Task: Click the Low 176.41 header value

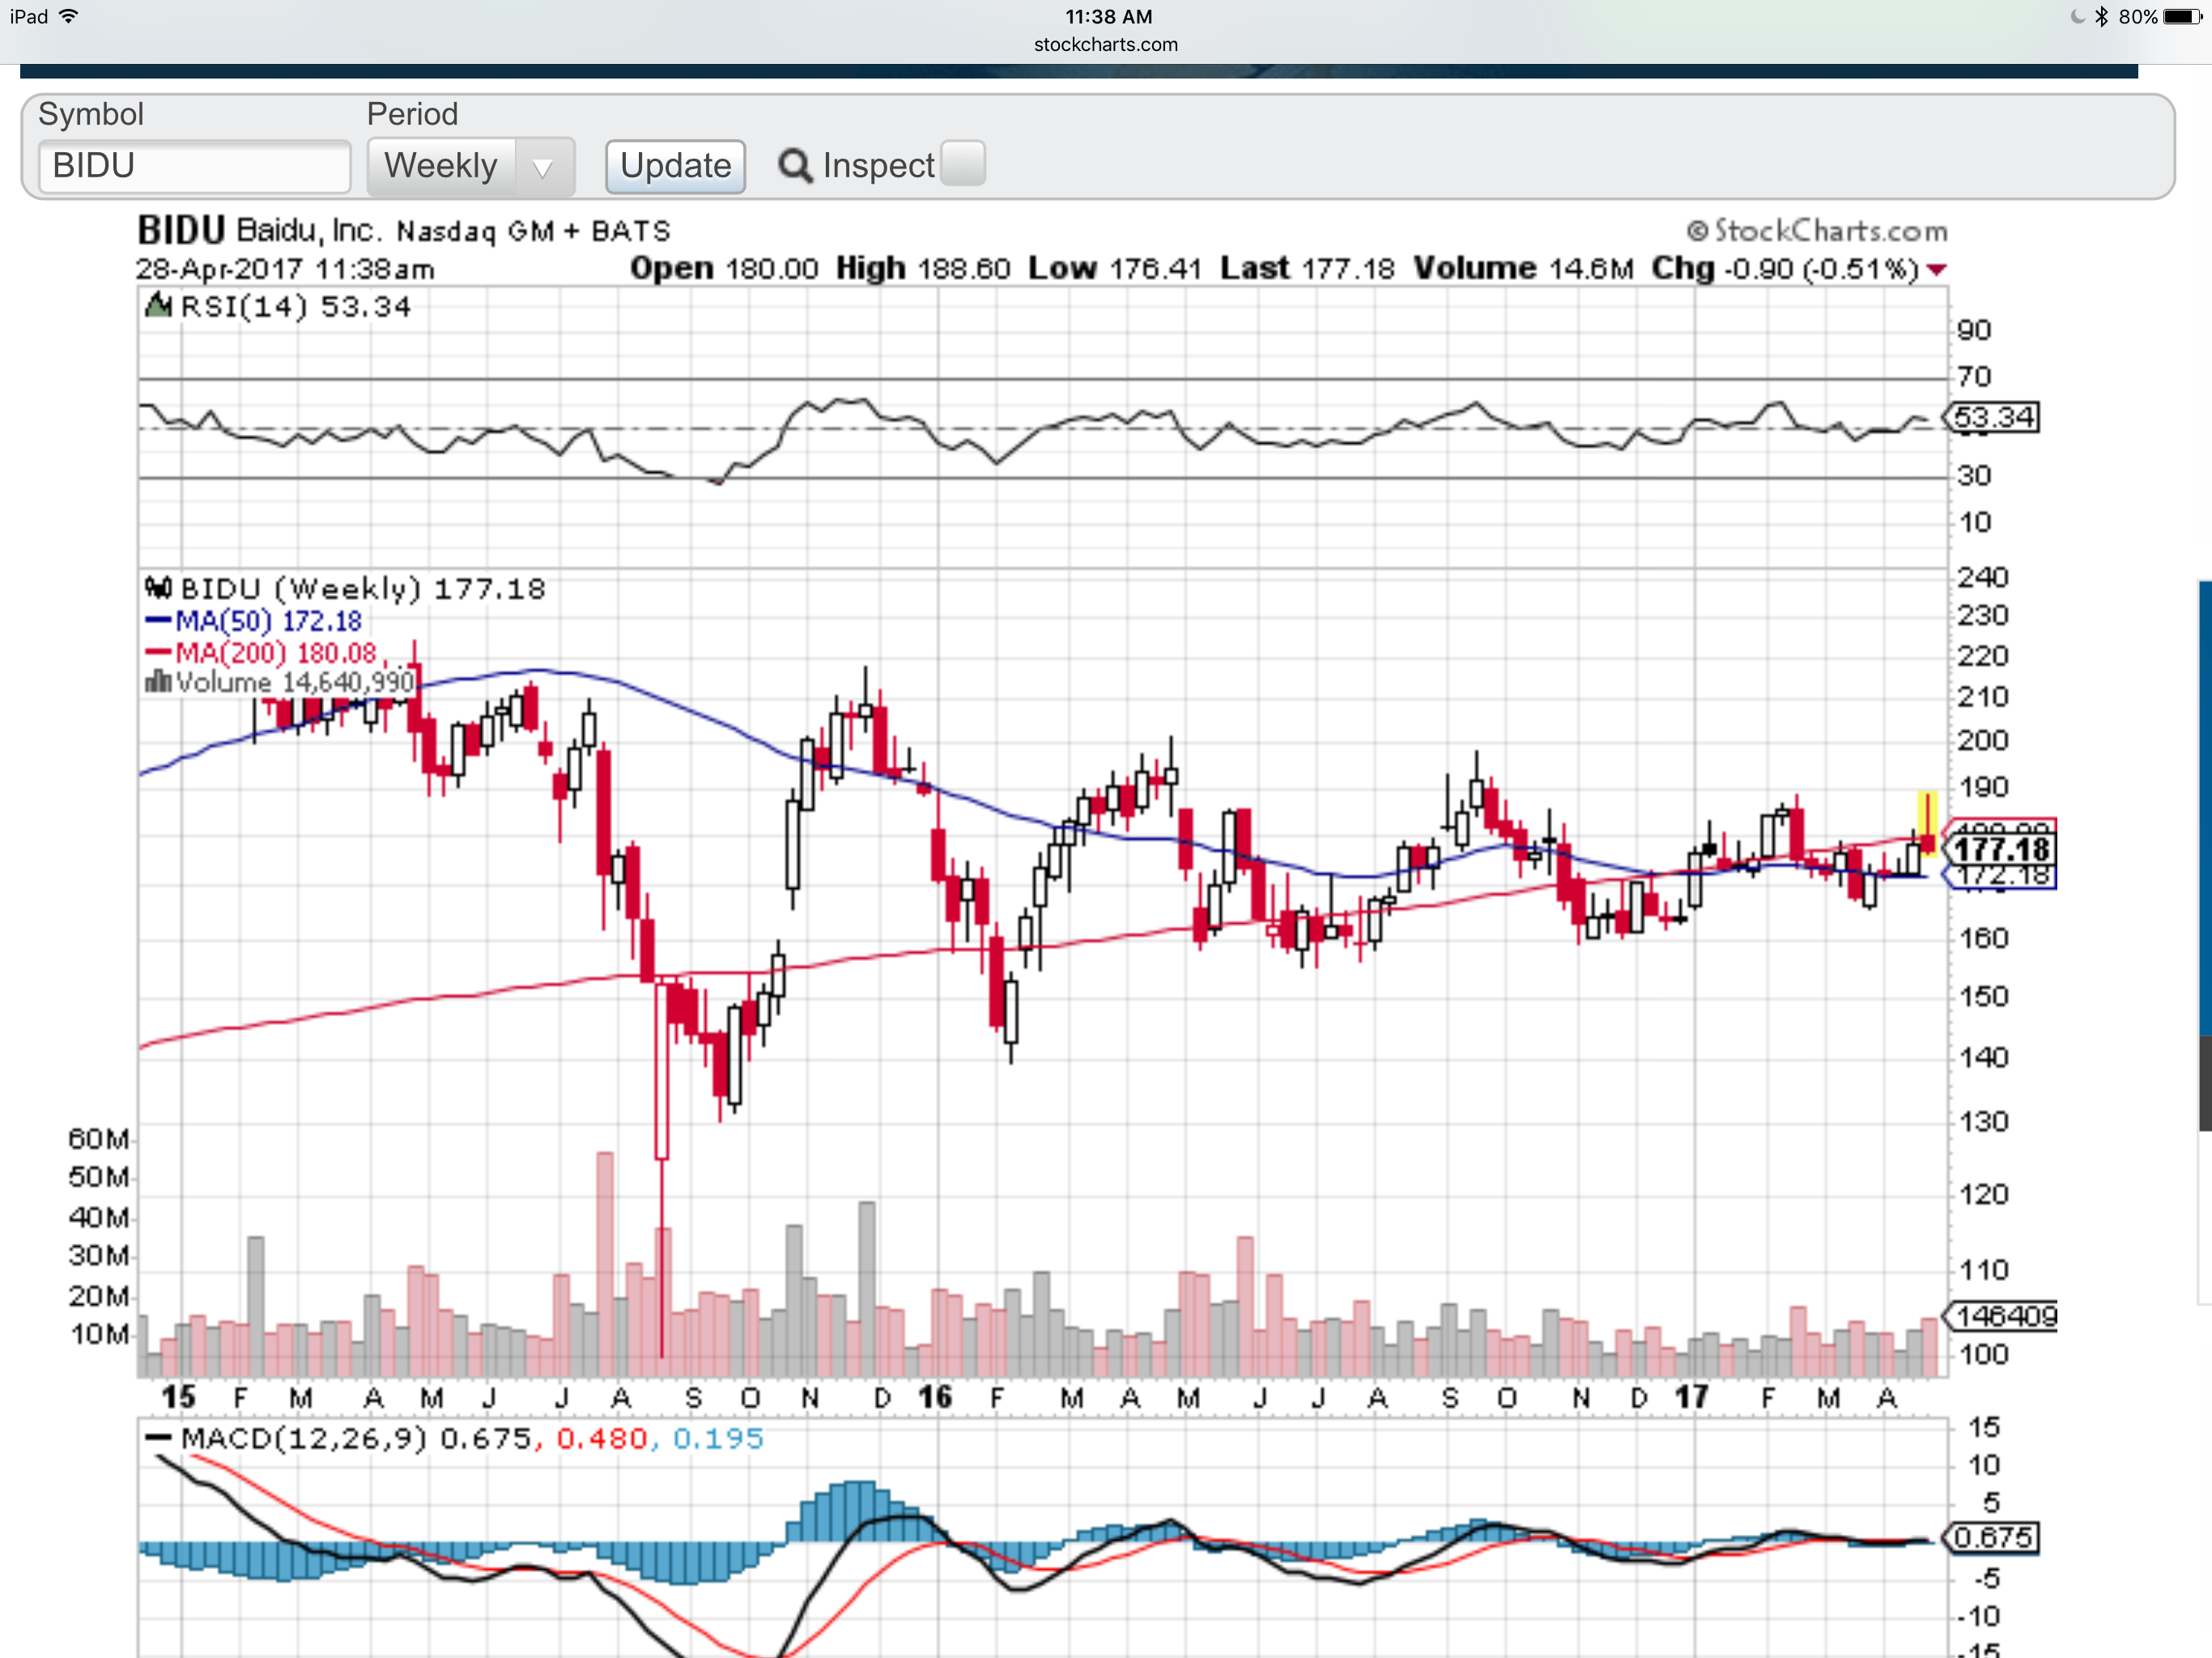Action: (1114, 269)
